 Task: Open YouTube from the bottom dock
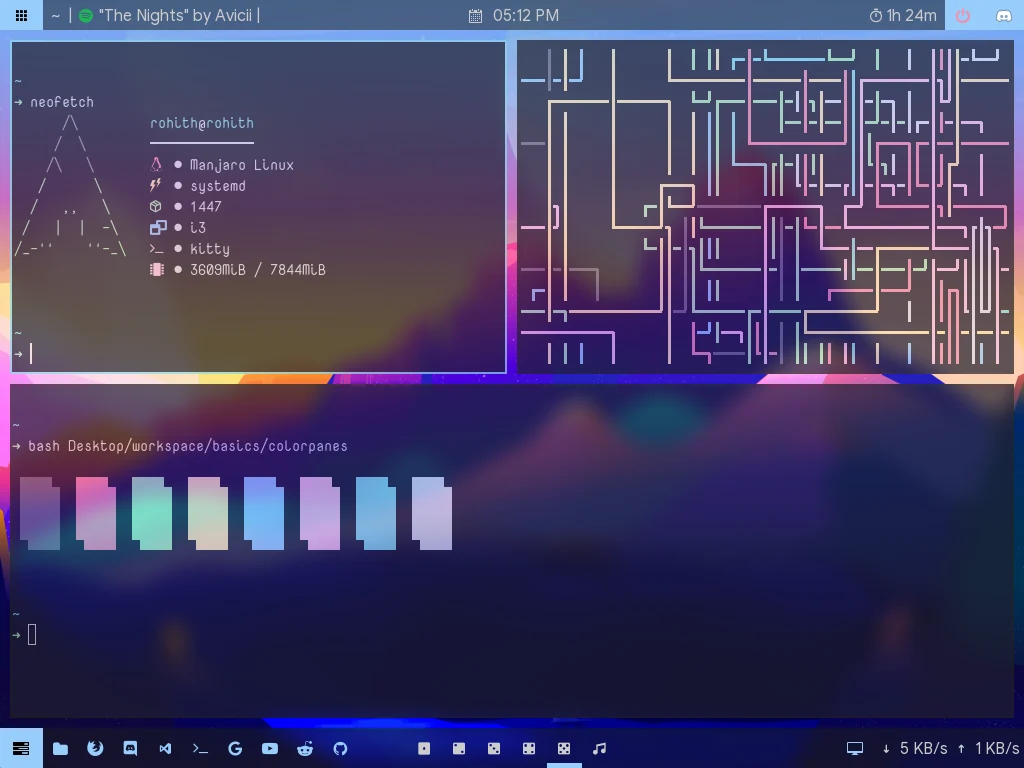[269, 748]
